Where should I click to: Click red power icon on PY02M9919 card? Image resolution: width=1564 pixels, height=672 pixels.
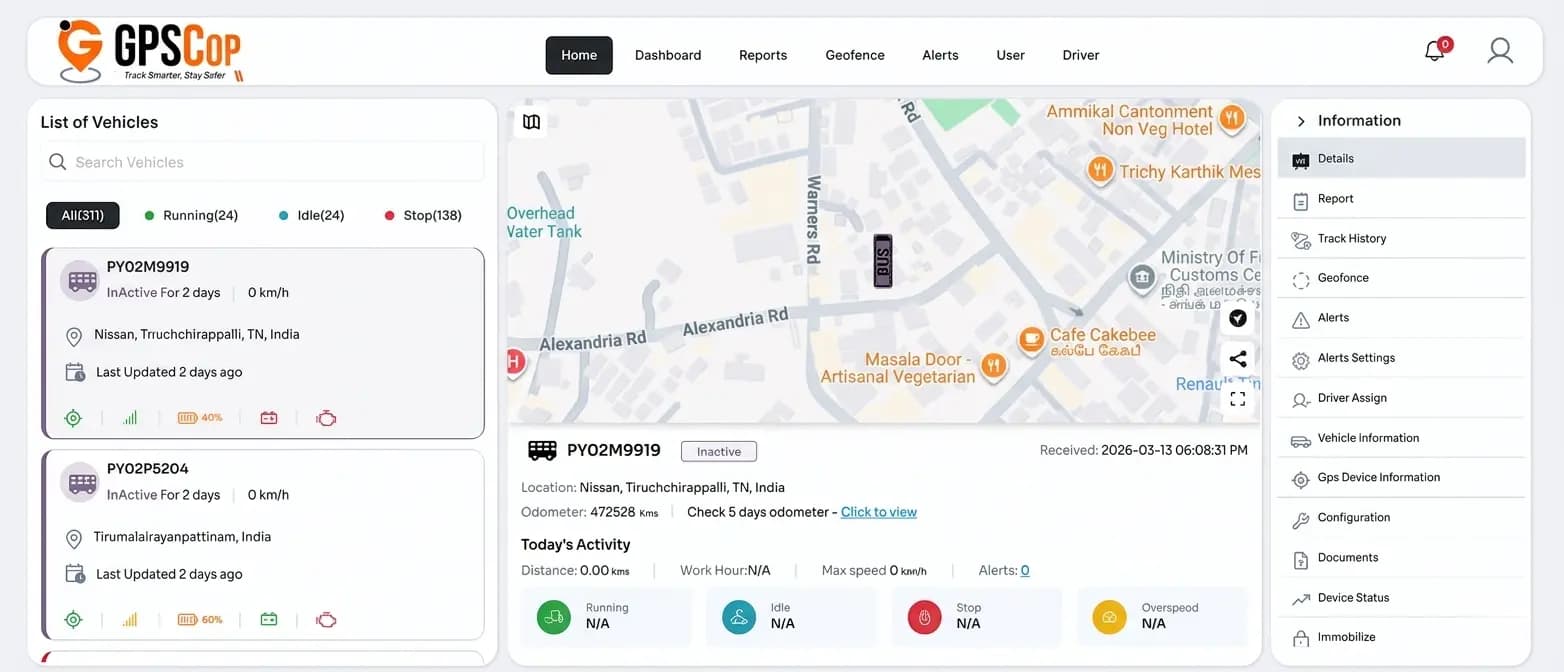[x=269, y=418]
